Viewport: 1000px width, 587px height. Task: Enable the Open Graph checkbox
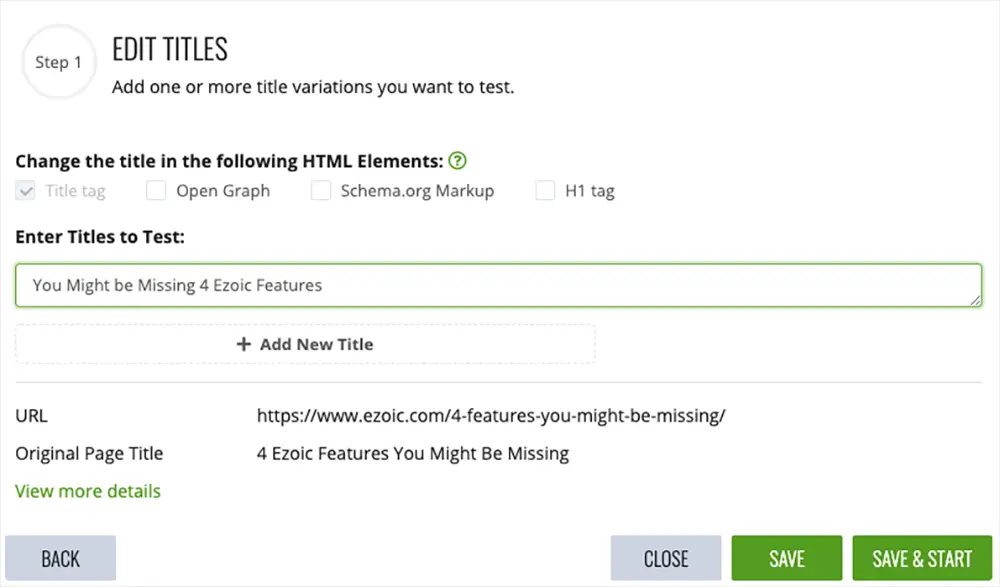(156, 191)
